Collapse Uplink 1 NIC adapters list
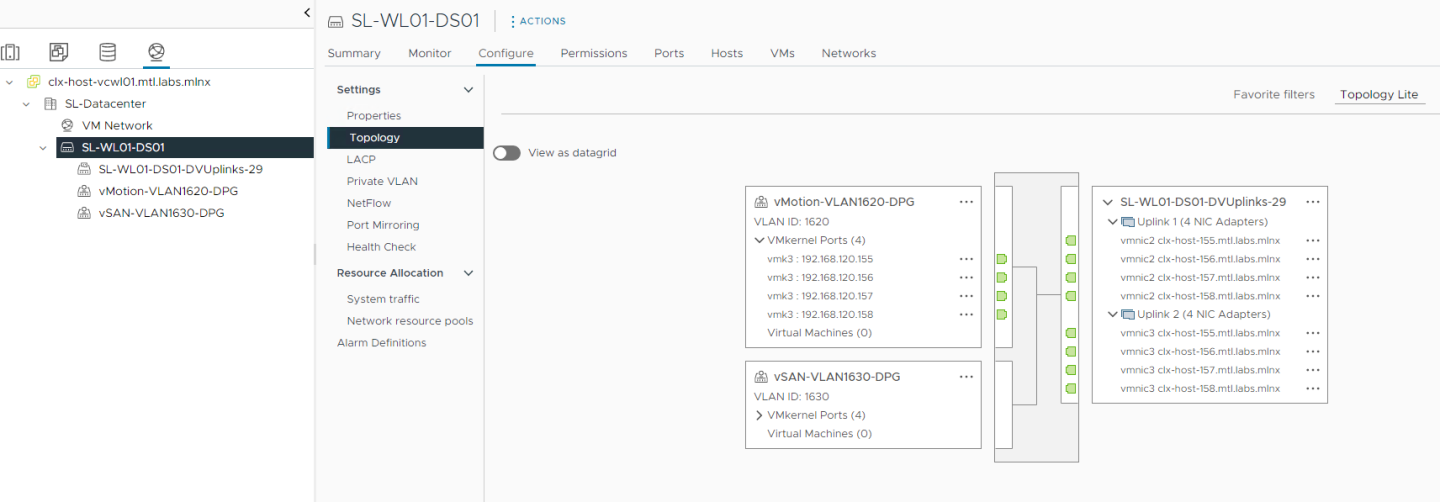This screenshot has height=502, width=1440. (x=1113, y=222)
